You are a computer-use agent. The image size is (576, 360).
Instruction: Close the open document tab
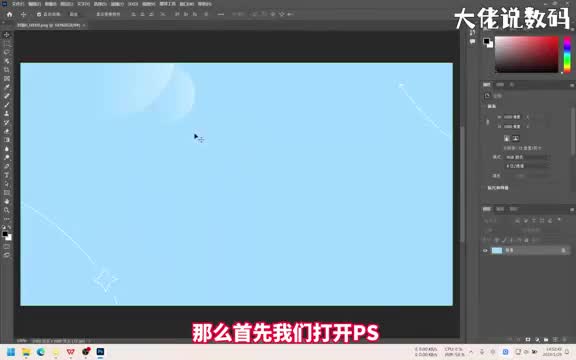[x=84, y=25]
